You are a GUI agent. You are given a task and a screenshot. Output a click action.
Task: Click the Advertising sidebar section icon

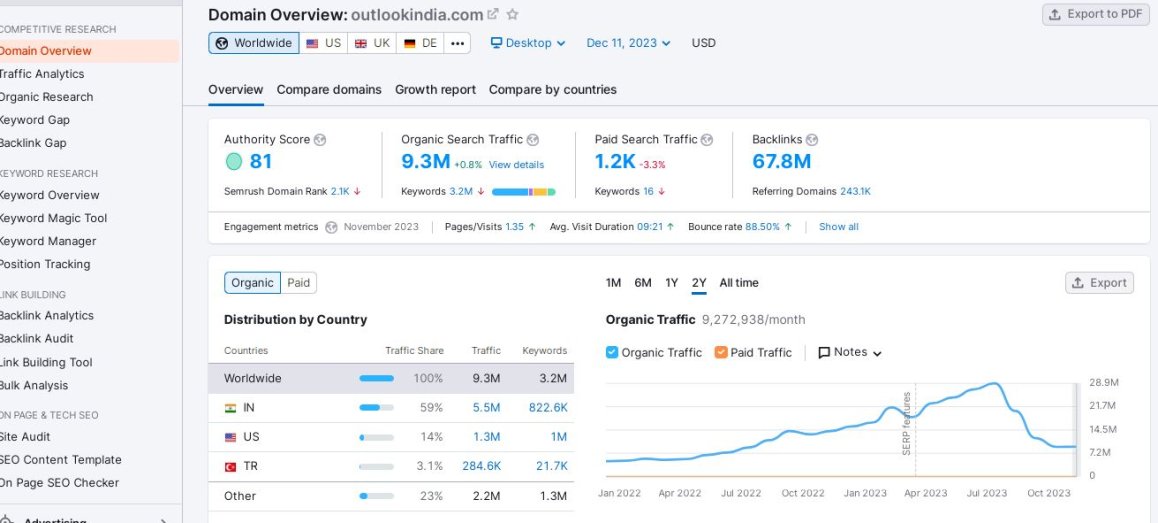click(x=7, y=519)
